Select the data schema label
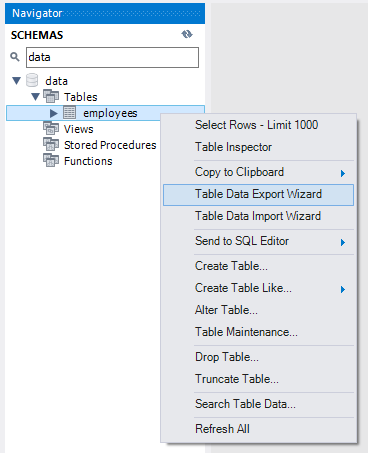This screenshot has height=453, width=368. click(57, 81)
